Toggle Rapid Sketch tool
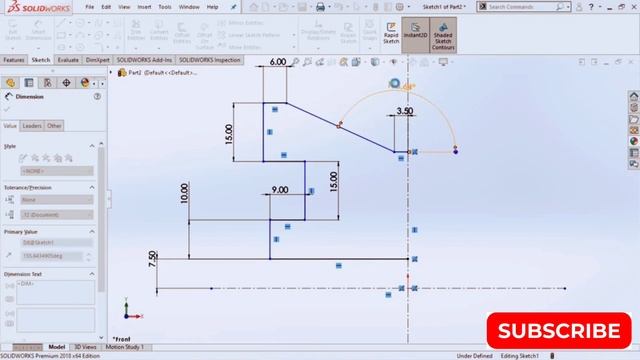Screen dimensions: 640x360 coord(391,33)
